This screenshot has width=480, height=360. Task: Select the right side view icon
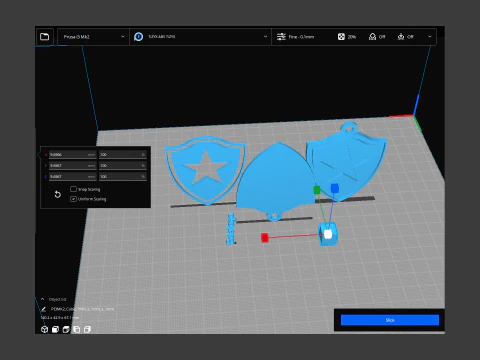pyautogui.click(x=87, y=329)
